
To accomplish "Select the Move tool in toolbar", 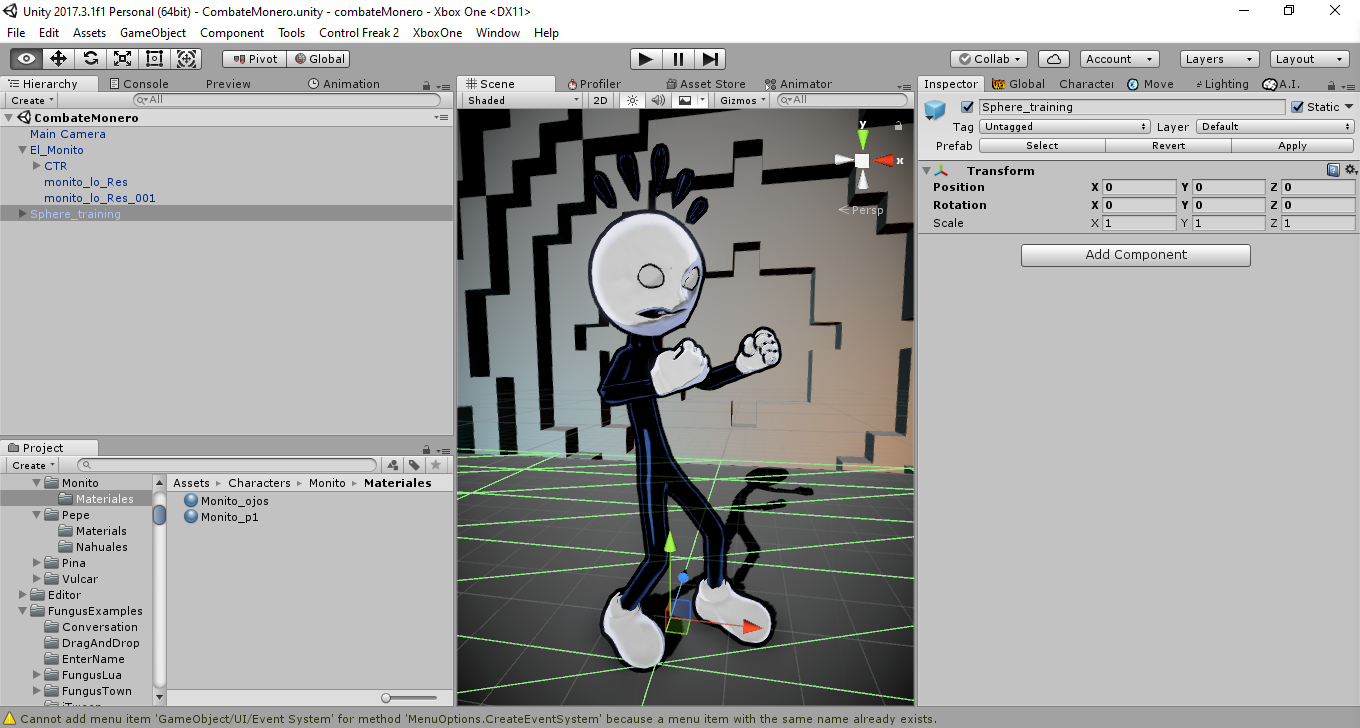I will tap(59, 59).
